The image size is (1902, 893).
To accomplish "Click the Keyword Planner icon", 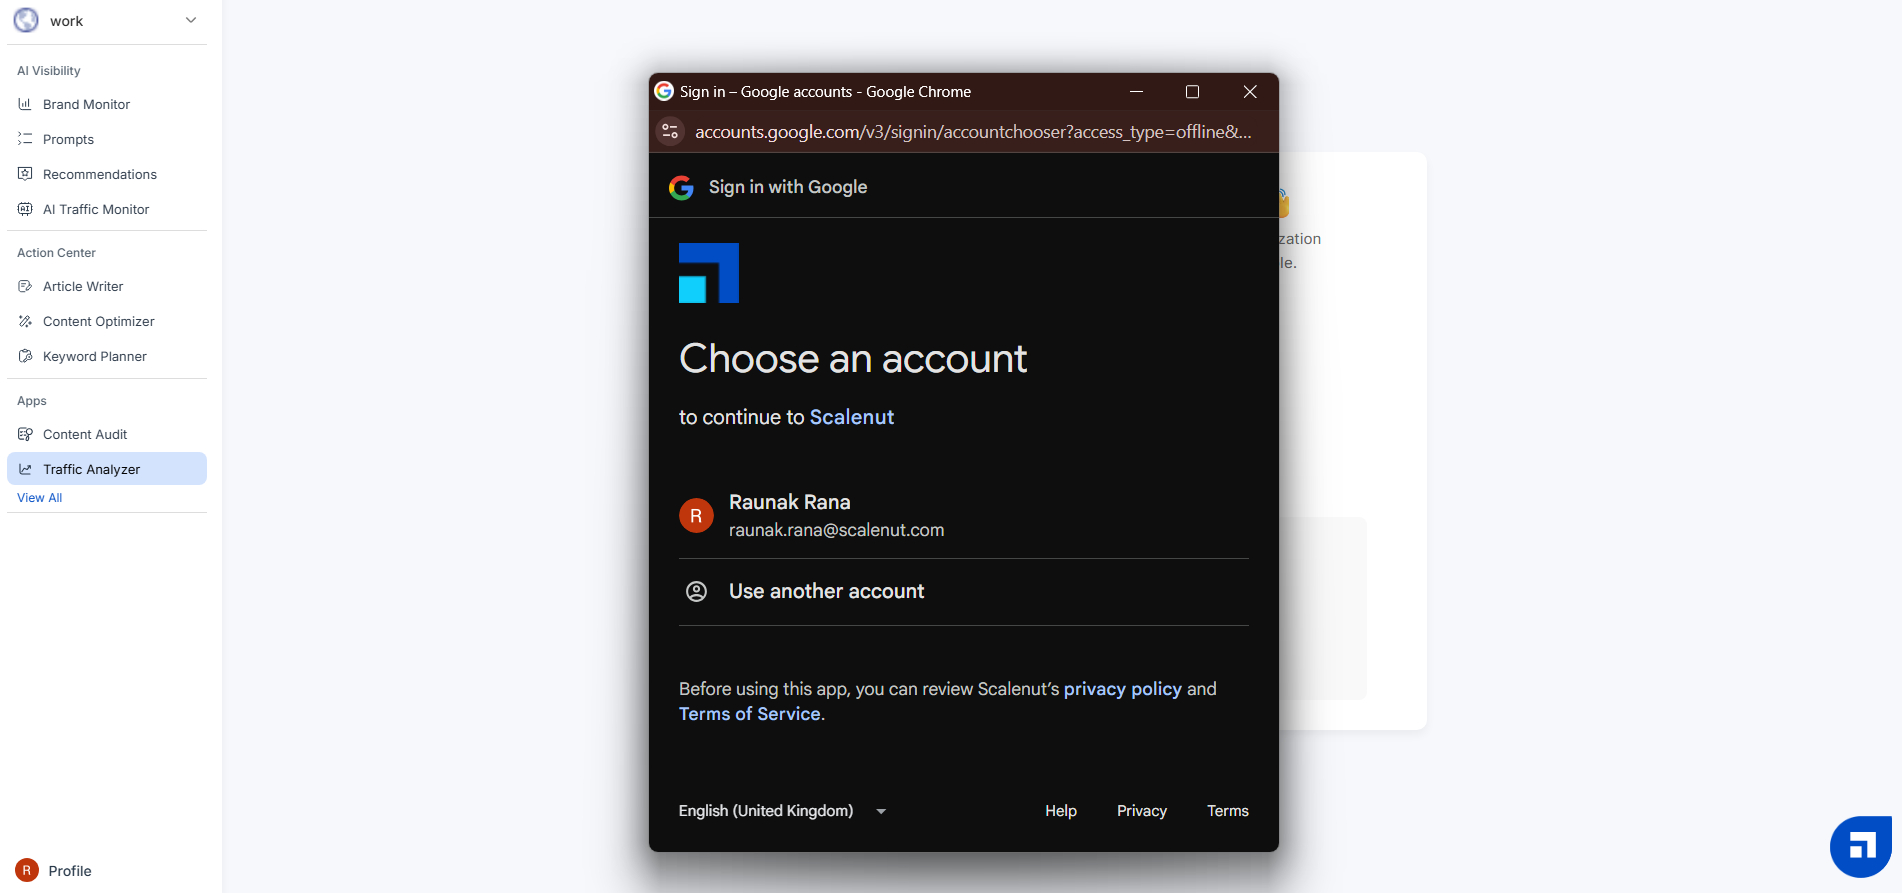I will tap(25, 356).
